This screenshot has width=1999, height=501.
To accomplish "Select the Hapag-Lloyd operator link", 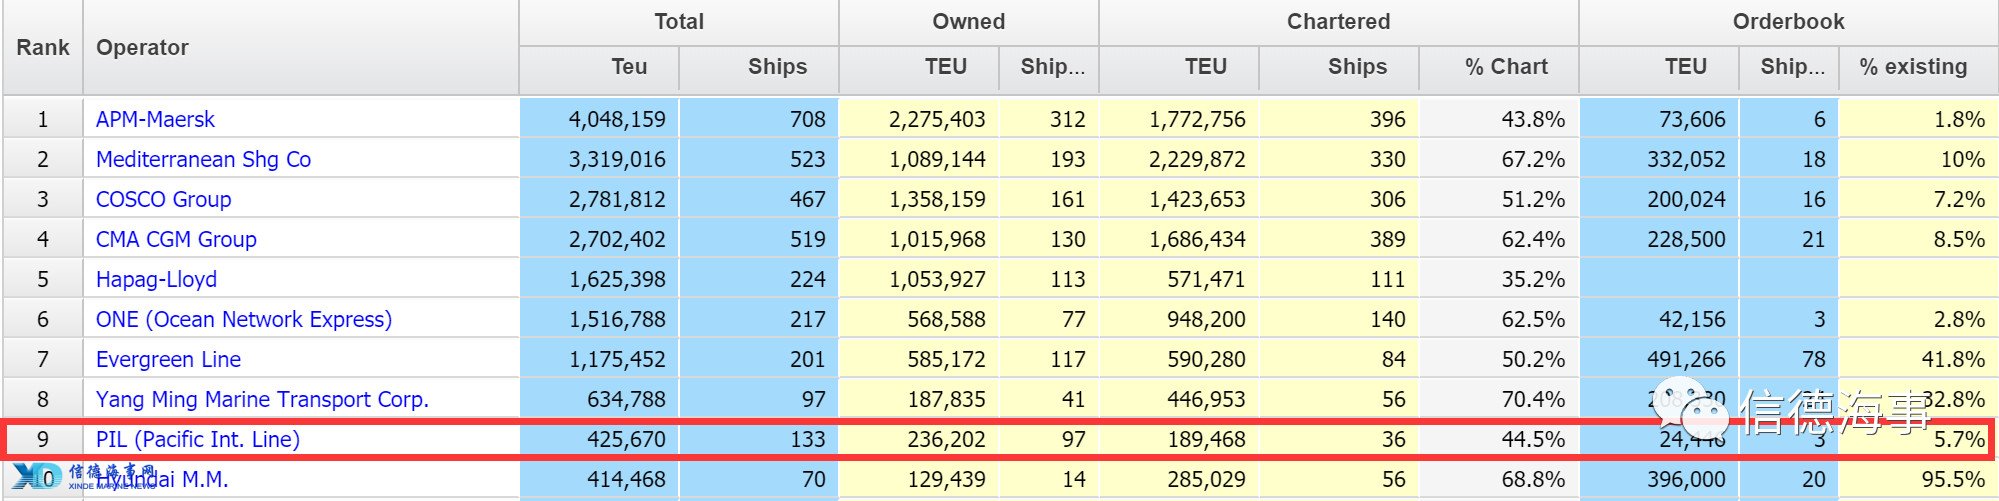I will point(156,279).
